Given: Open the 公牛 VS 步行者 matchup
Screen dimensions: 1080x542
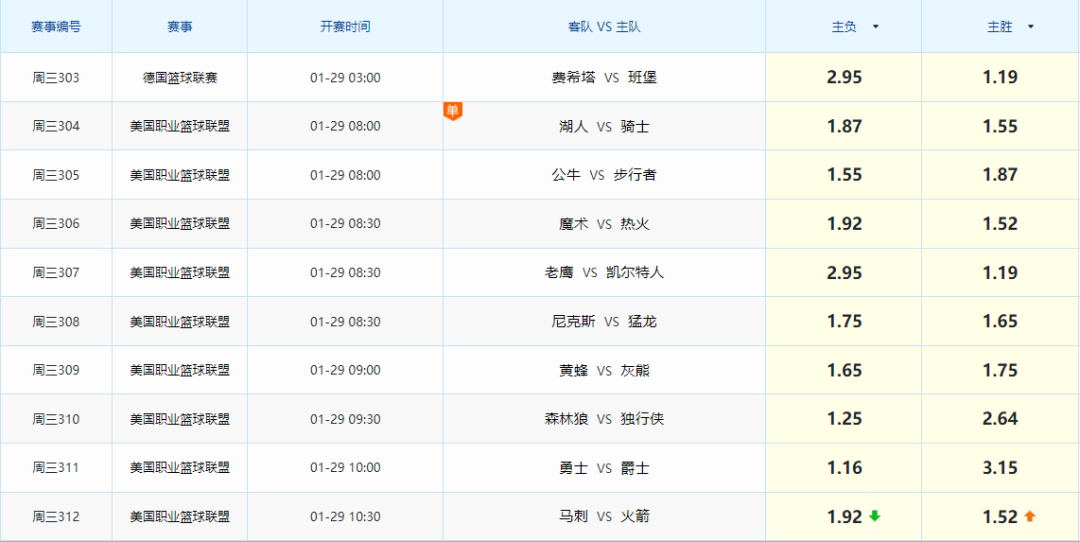Looking at the screenshot, I should [604, 176].
